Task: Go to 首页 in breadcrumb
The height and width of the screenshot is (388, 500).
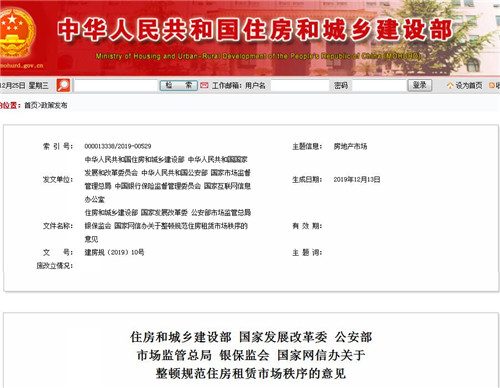Action: 31,105
